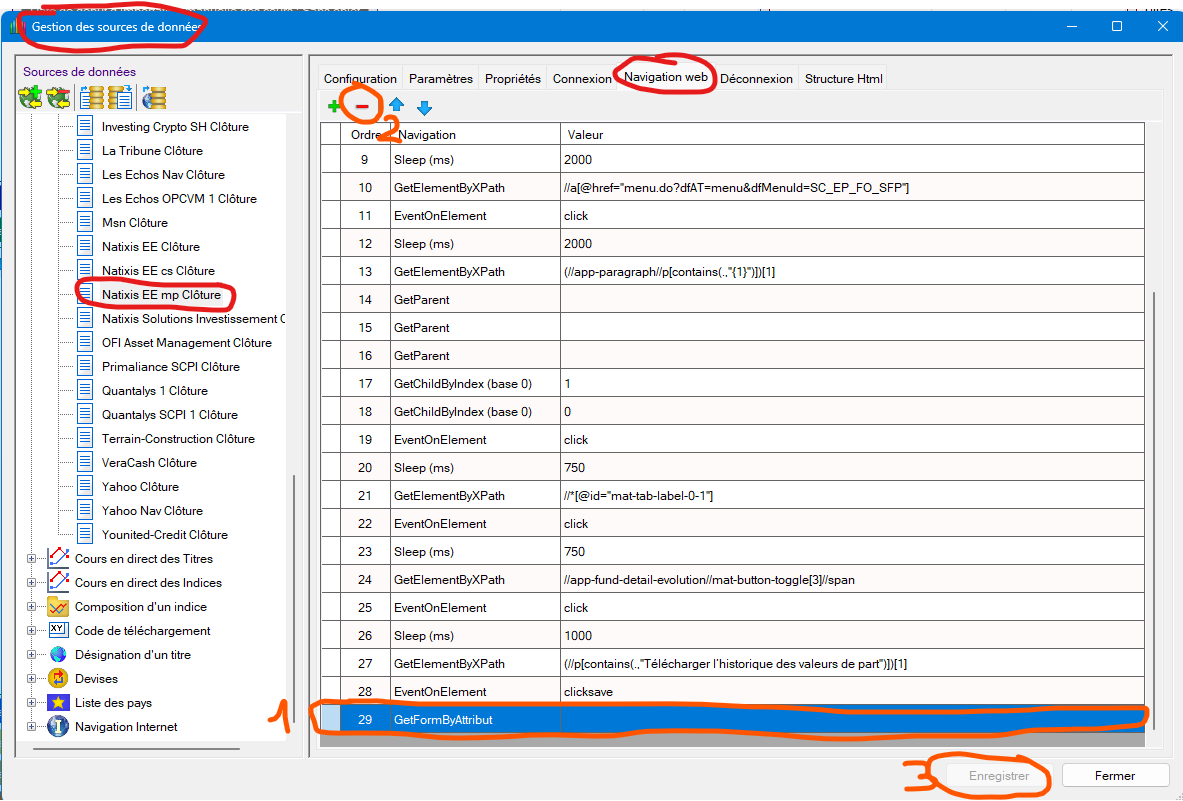Switch to the Configuration tab
1183x801 pixels.
coord(360,79)
